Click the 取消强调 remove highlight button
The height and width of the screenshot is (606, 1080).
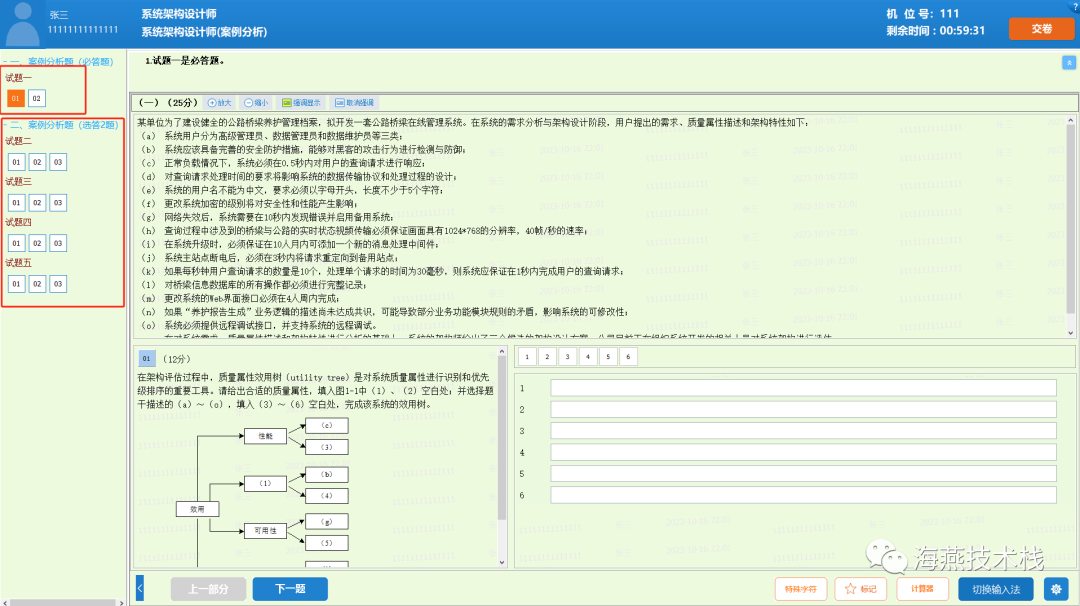pyautogui.click(x=354, y=103)
